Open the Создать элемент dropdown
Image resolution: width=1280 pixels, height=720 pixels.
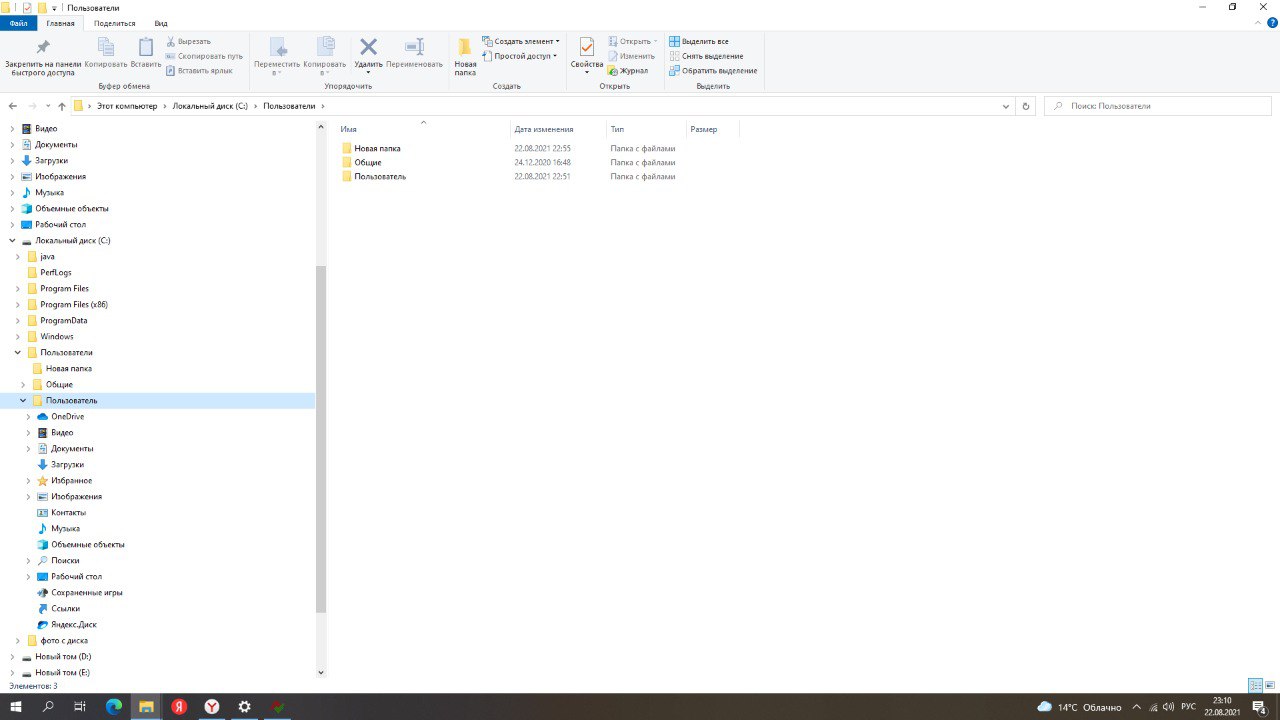point(521,42)
